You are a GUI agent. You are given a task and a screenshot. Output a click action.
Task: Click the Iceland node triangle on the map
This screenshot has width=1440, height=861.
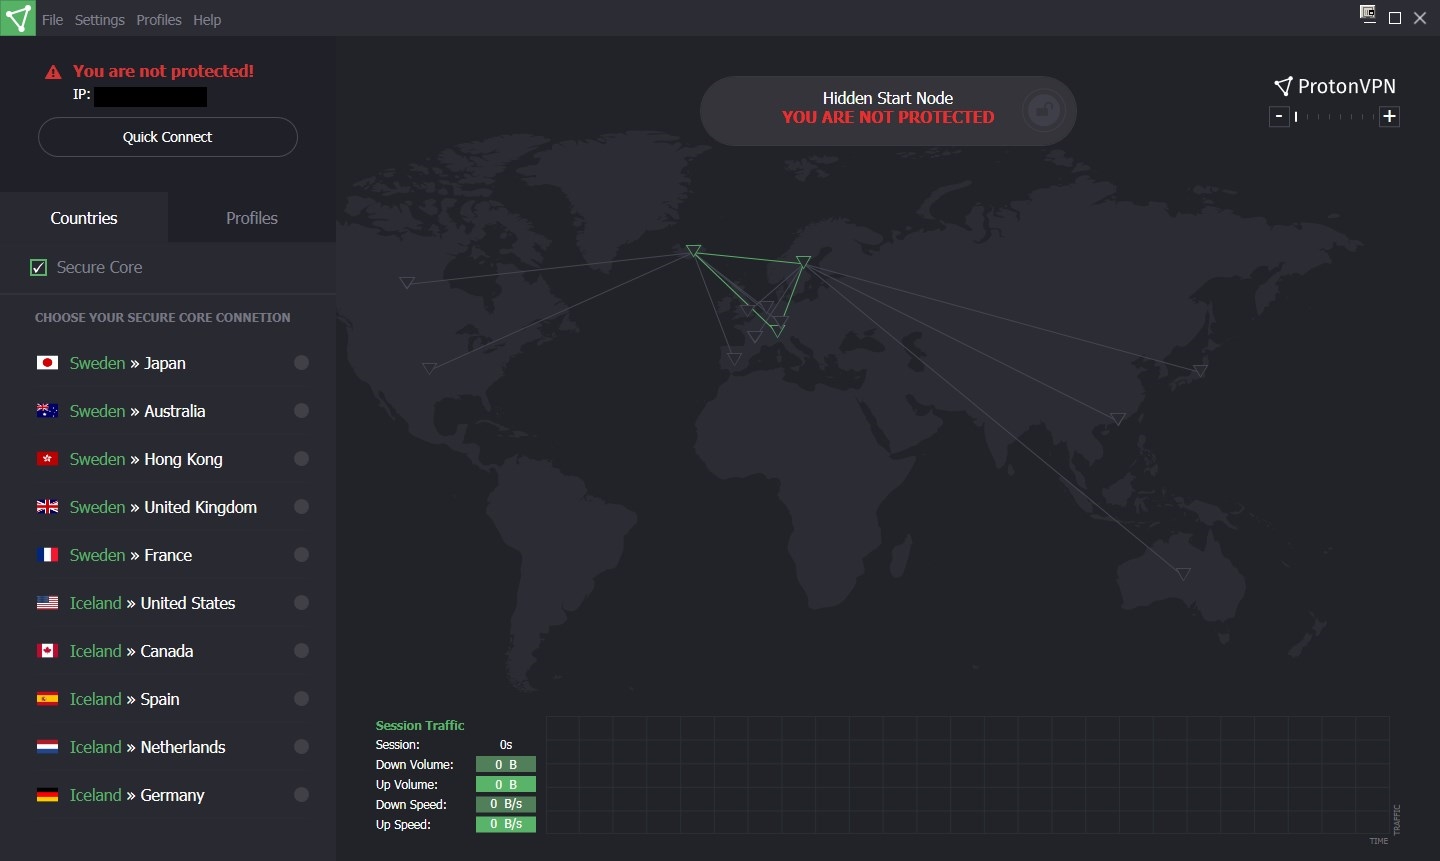point(693,250)
